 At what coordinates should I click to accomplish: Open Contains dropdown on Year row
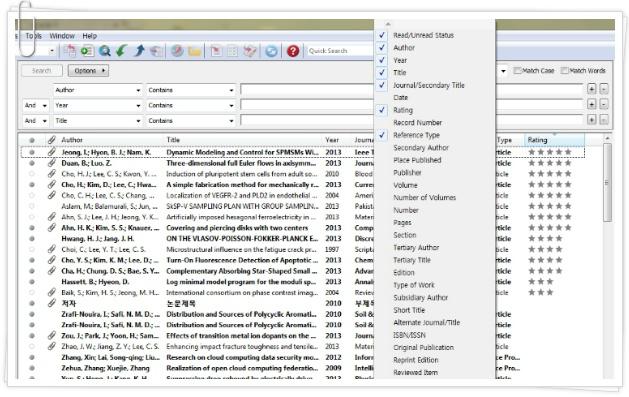click(231, 105)
